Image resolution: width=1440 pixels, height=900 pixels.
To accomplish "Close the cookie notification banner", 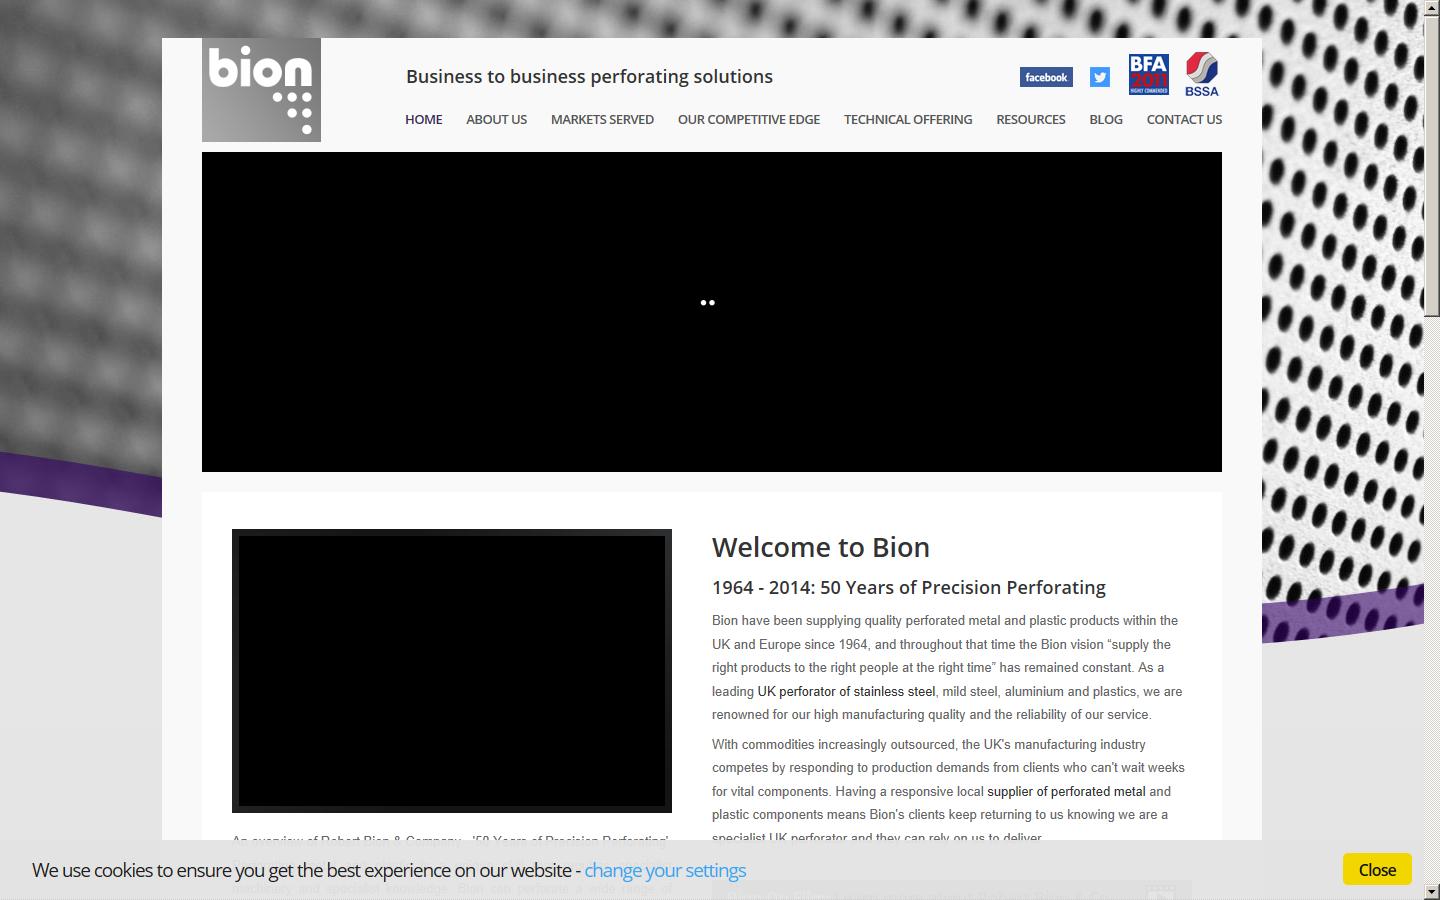I will [1376, 869].
